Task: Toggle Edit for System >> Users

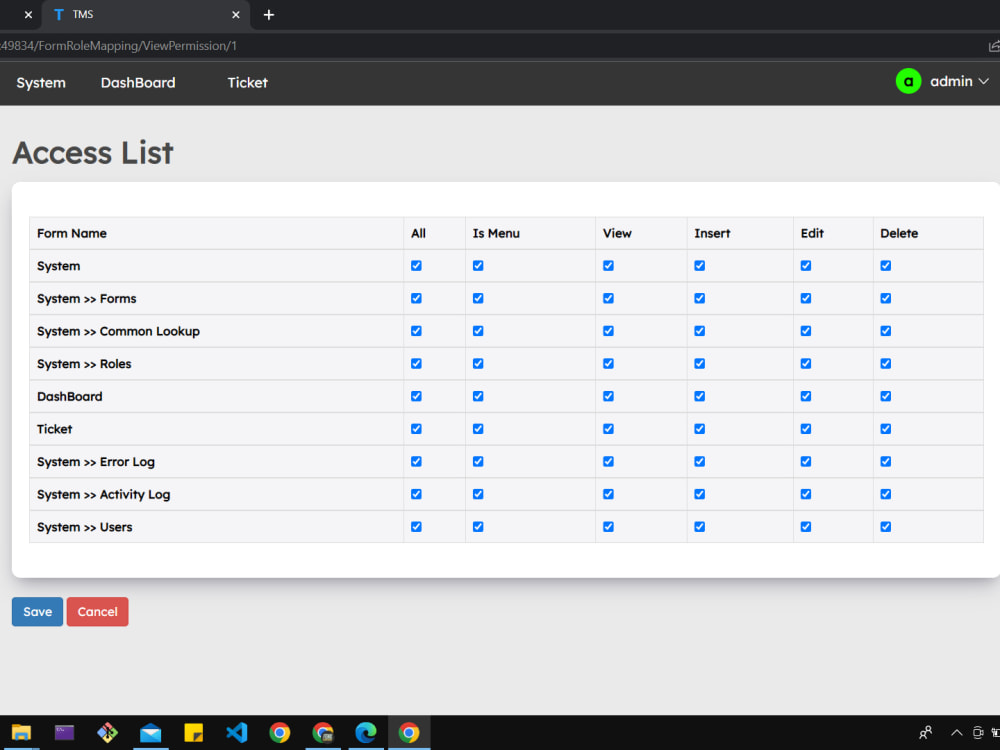Action: tap(806, 527)
